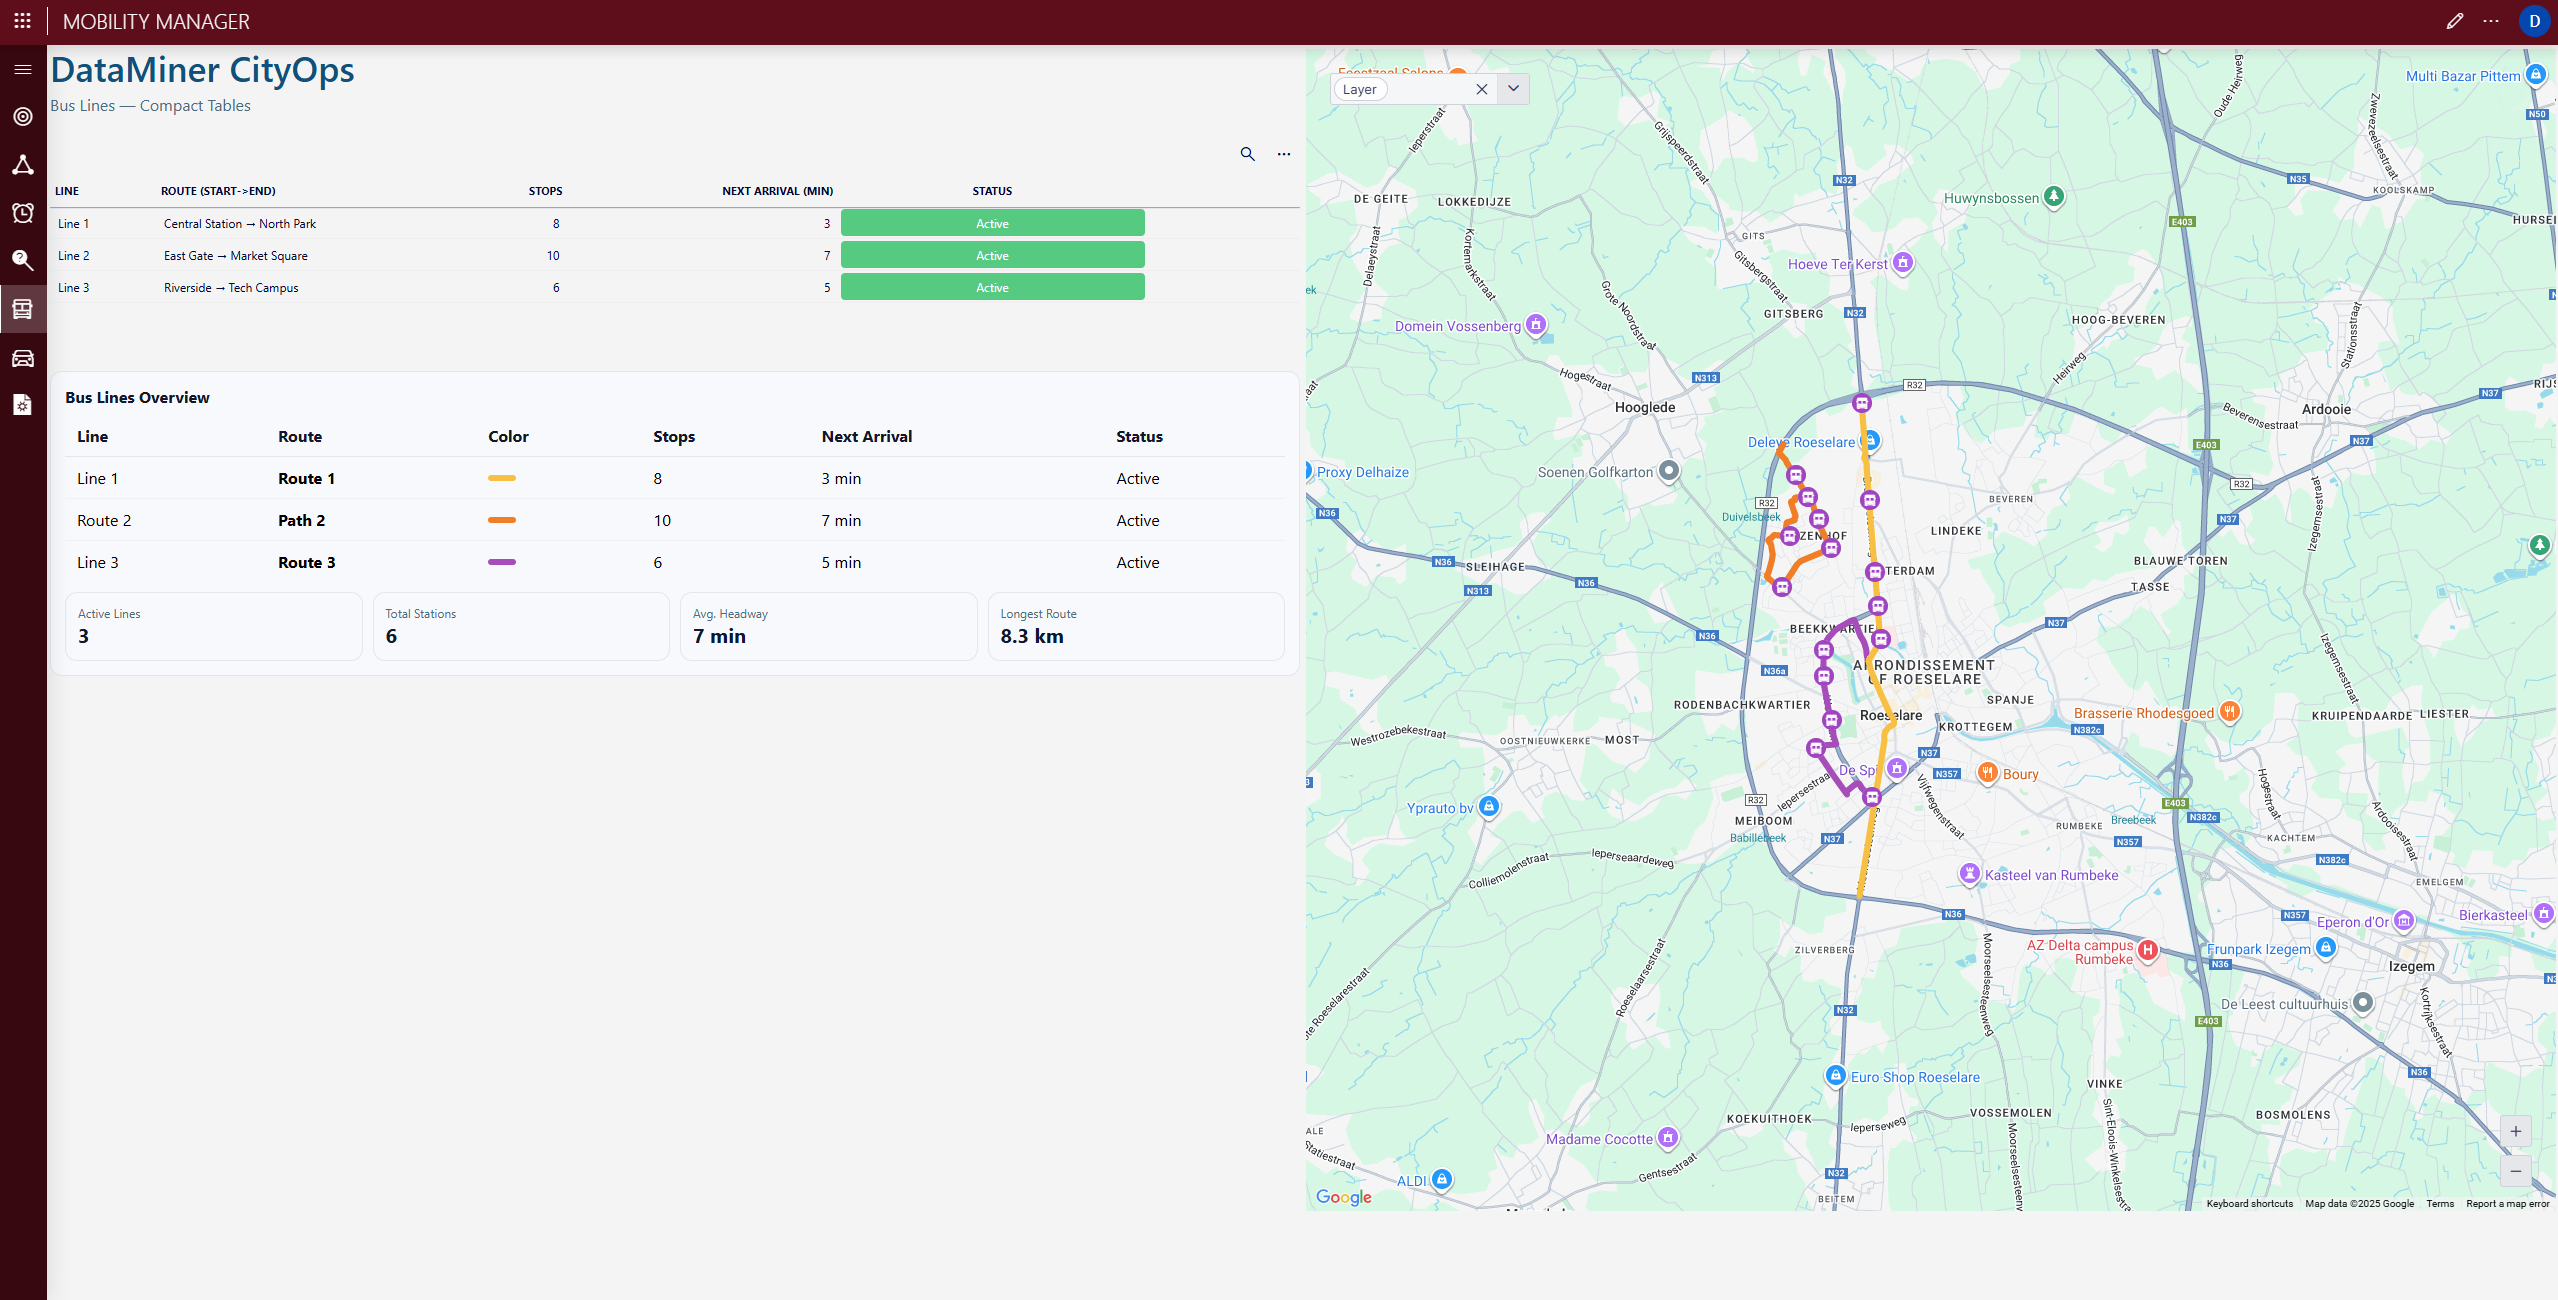Open the user profile D avatar
2558x1300 pixels.
coord(2533,21)
